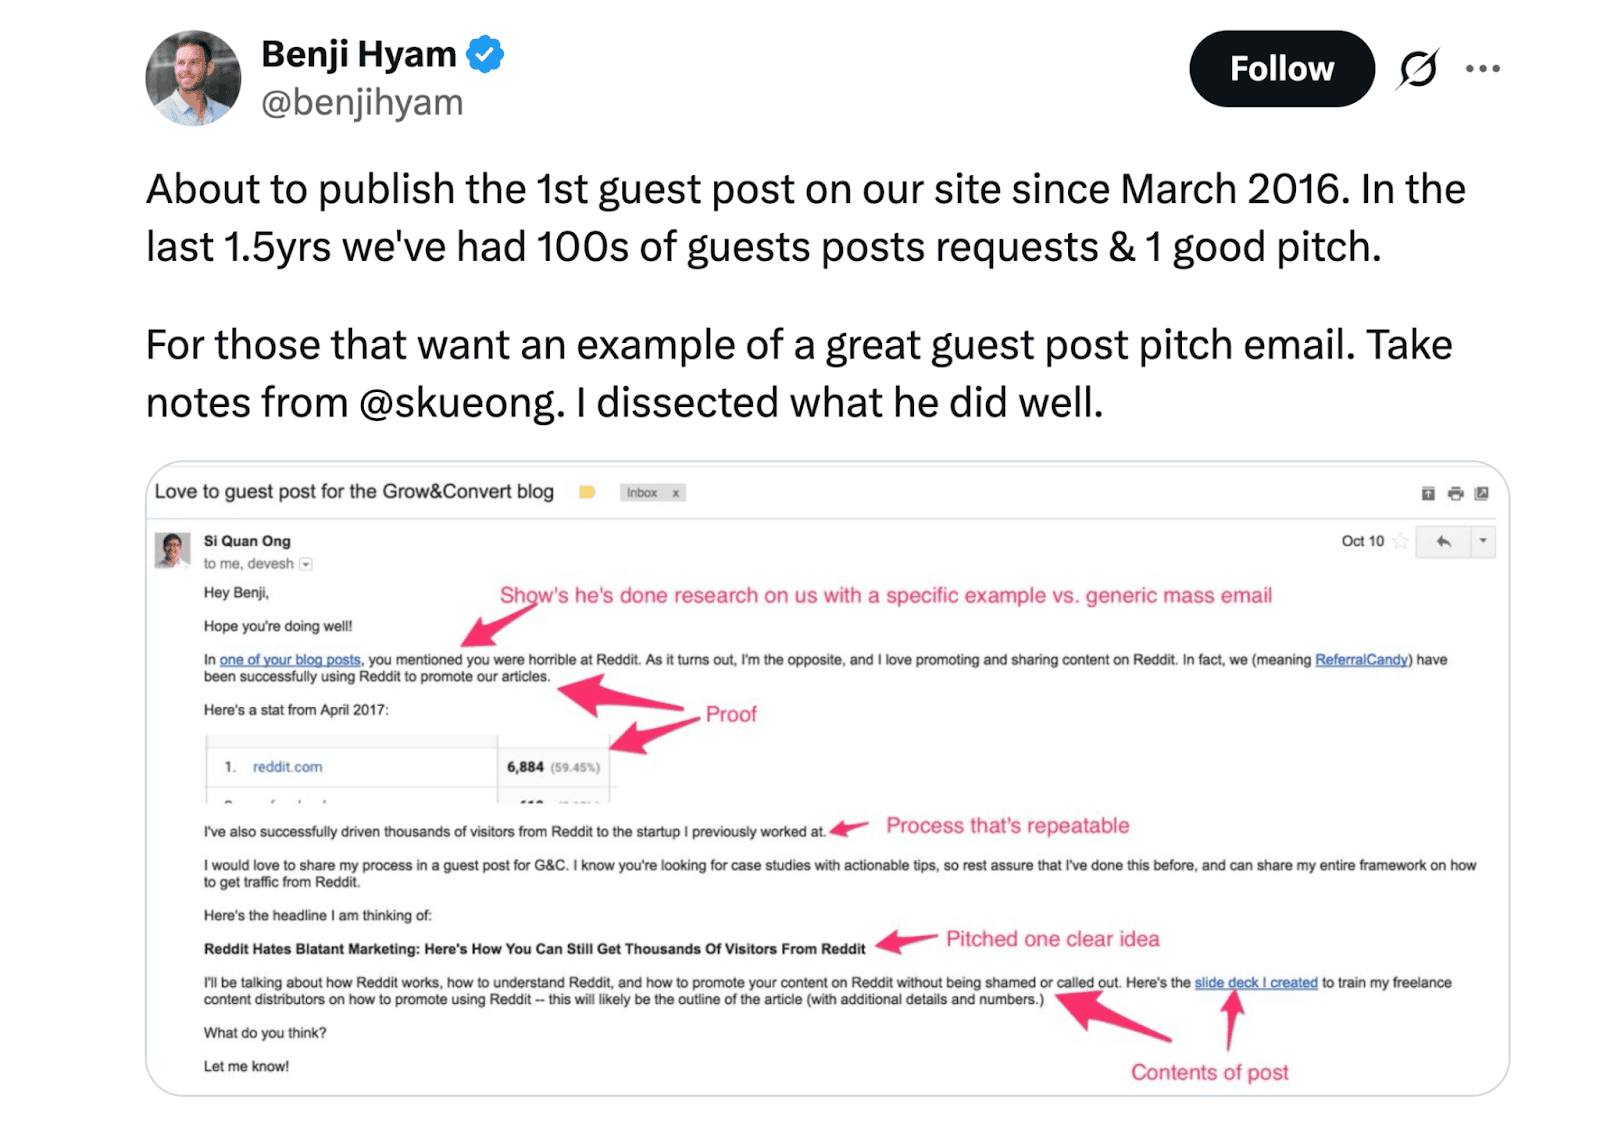The width and height of the screenshot is (1600, 1139).
Task: Open the 'slide deck I created' link
Action: [x=1256, y=982]
